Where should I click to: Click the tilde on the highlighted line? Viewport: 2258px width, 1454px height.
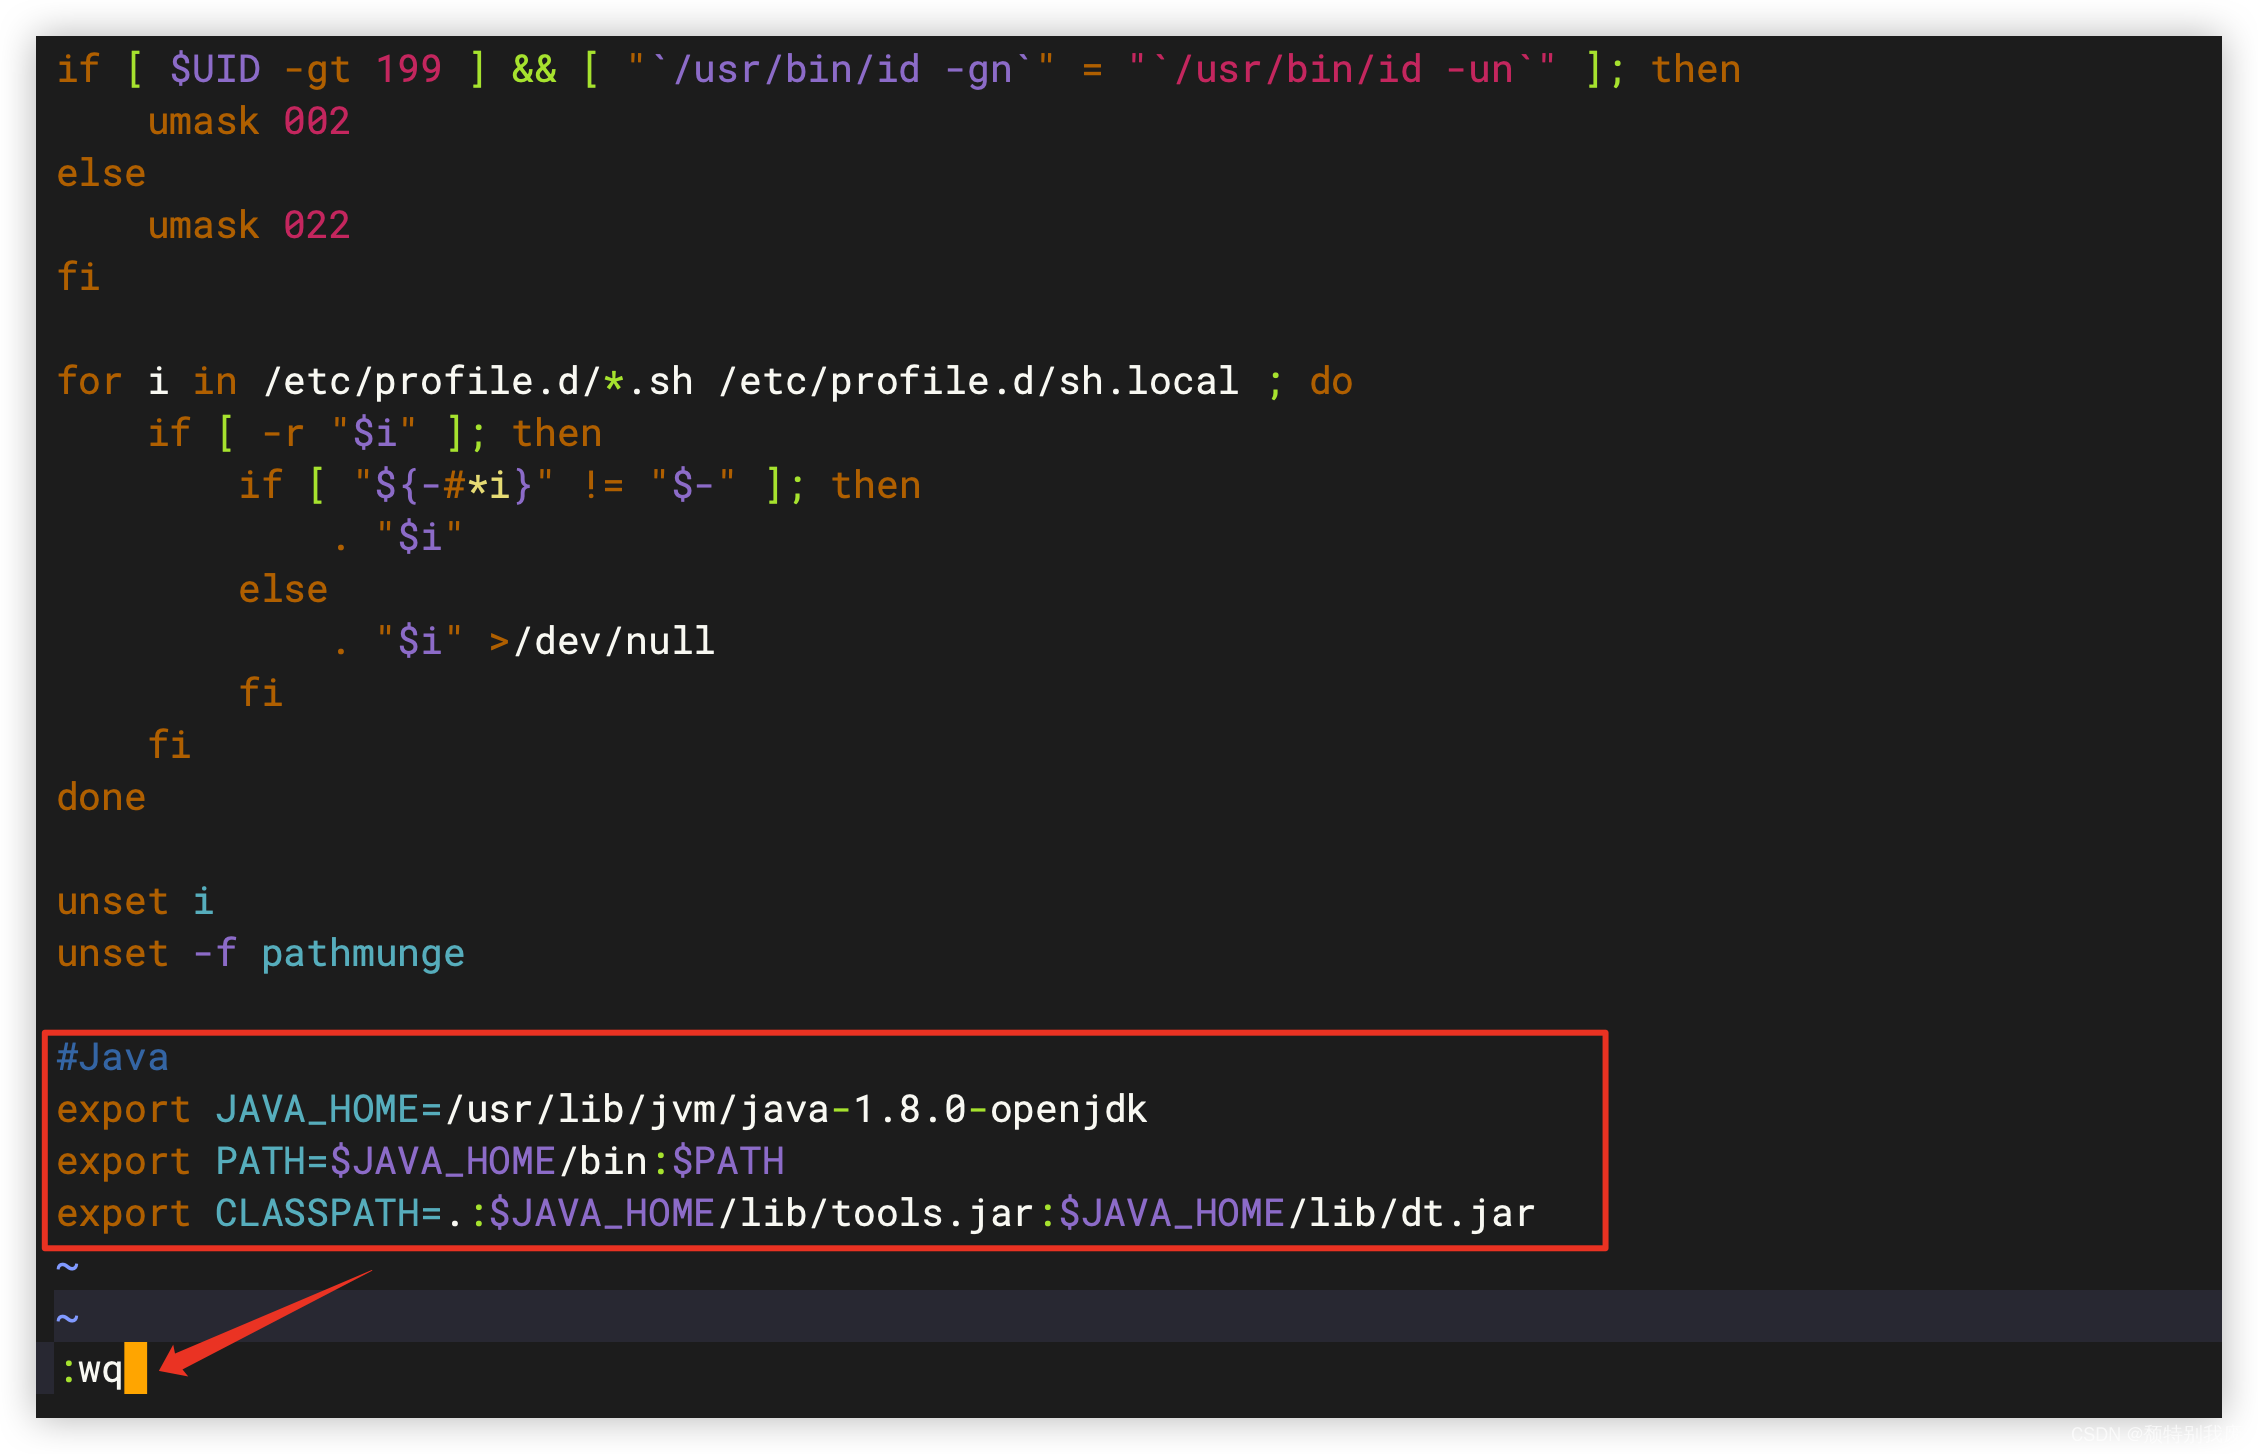point(67,1319)
